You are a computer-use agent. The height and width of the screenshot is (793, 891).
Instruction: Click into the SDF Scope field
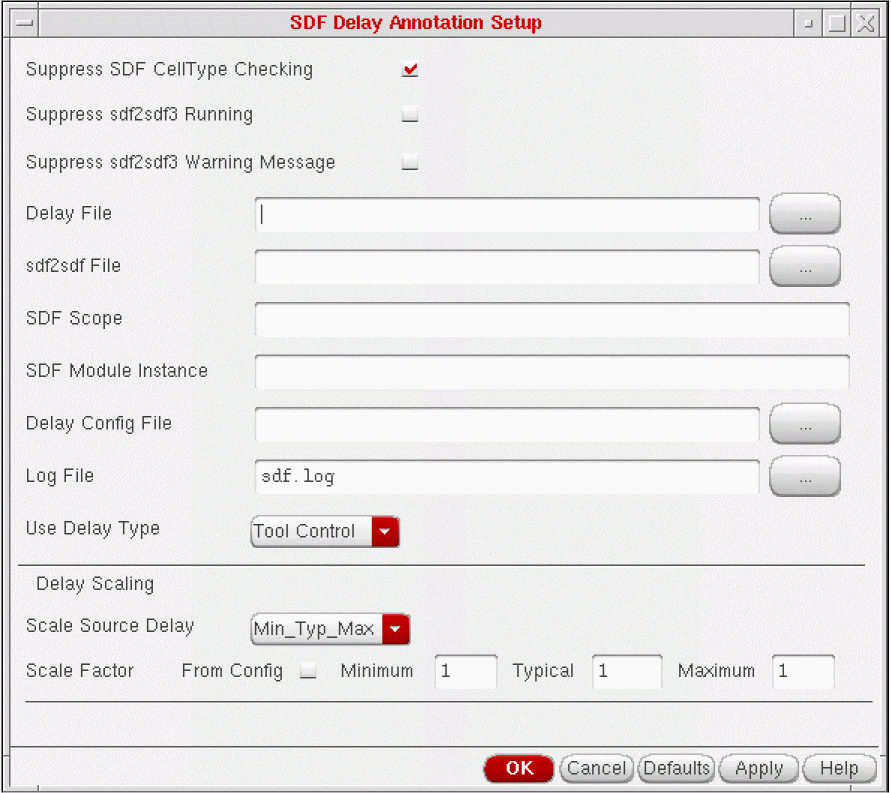[551, 319]
